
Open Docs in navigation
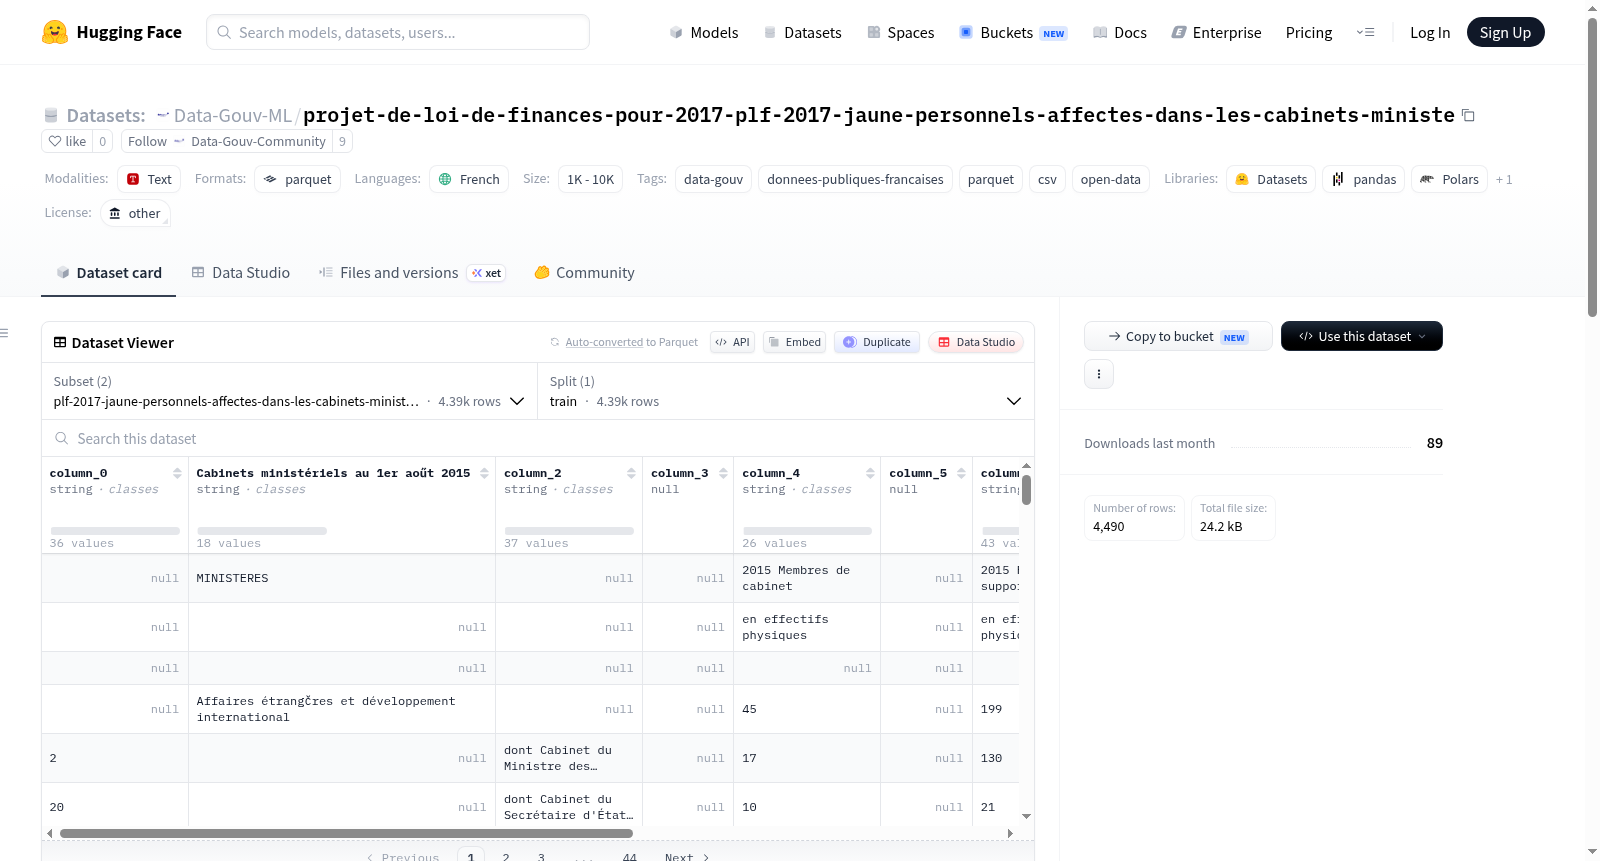tap(1120, 32)
